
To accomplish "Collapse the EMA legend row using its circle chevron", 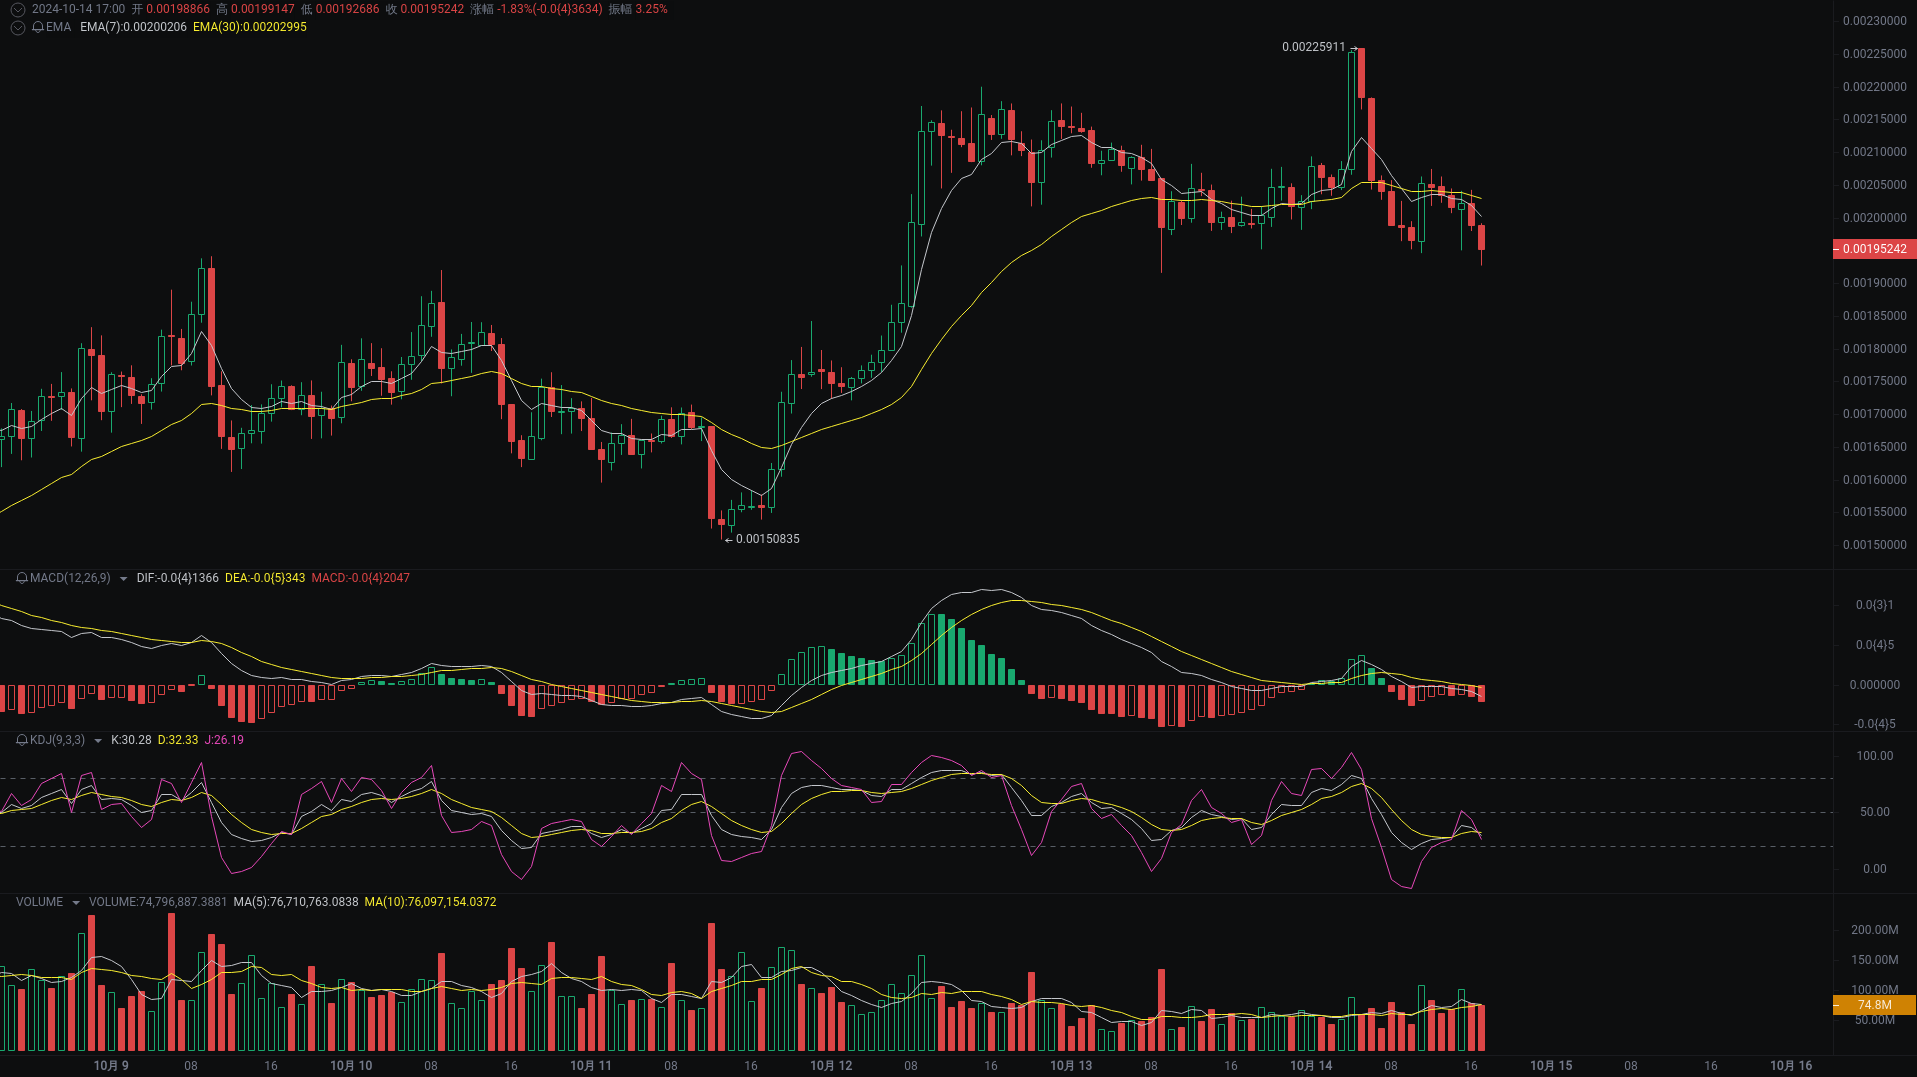I will click(16, 28).
